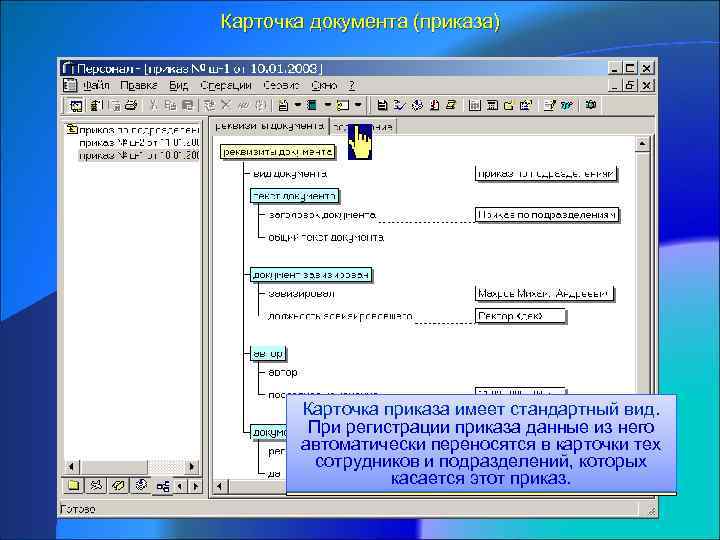Click the first toolbar icon showing a window frame
The height and width of the screenshot is (540, 720).
pos(76,106)
